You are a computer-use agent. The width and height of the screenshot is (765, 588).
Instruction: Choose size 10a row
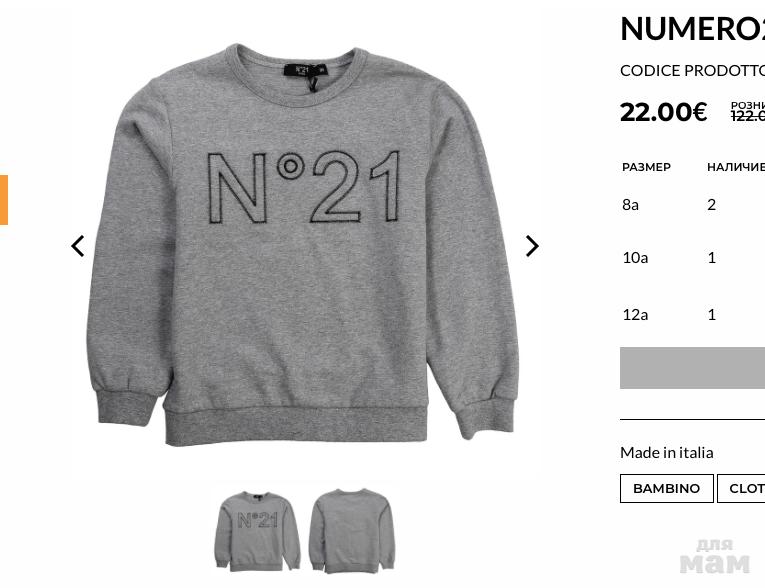coord(693,257)
